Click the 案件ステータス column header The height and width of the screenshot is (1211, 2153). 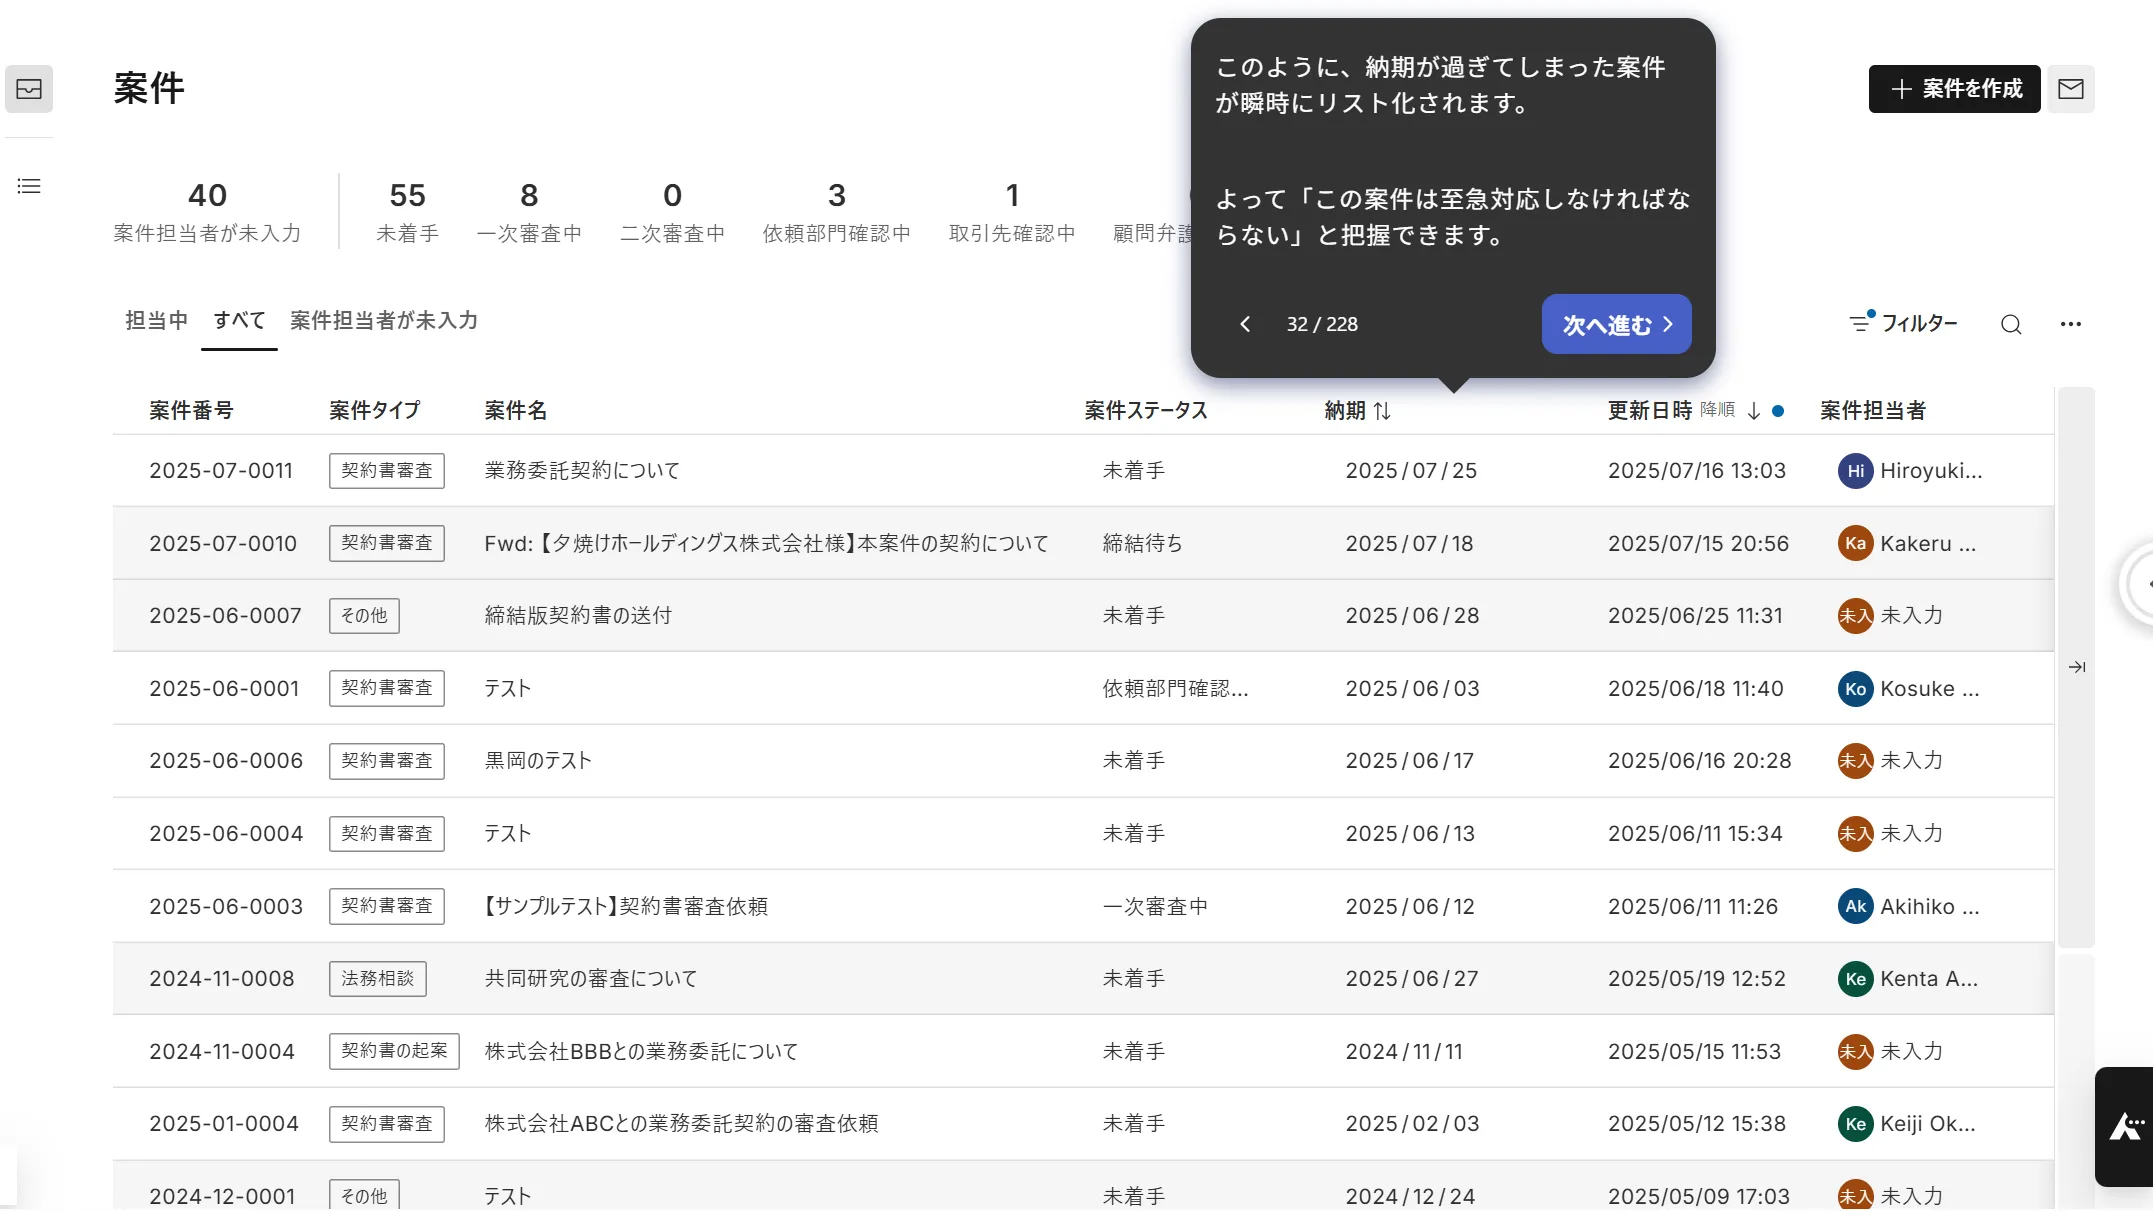(x=1146, y=411)
